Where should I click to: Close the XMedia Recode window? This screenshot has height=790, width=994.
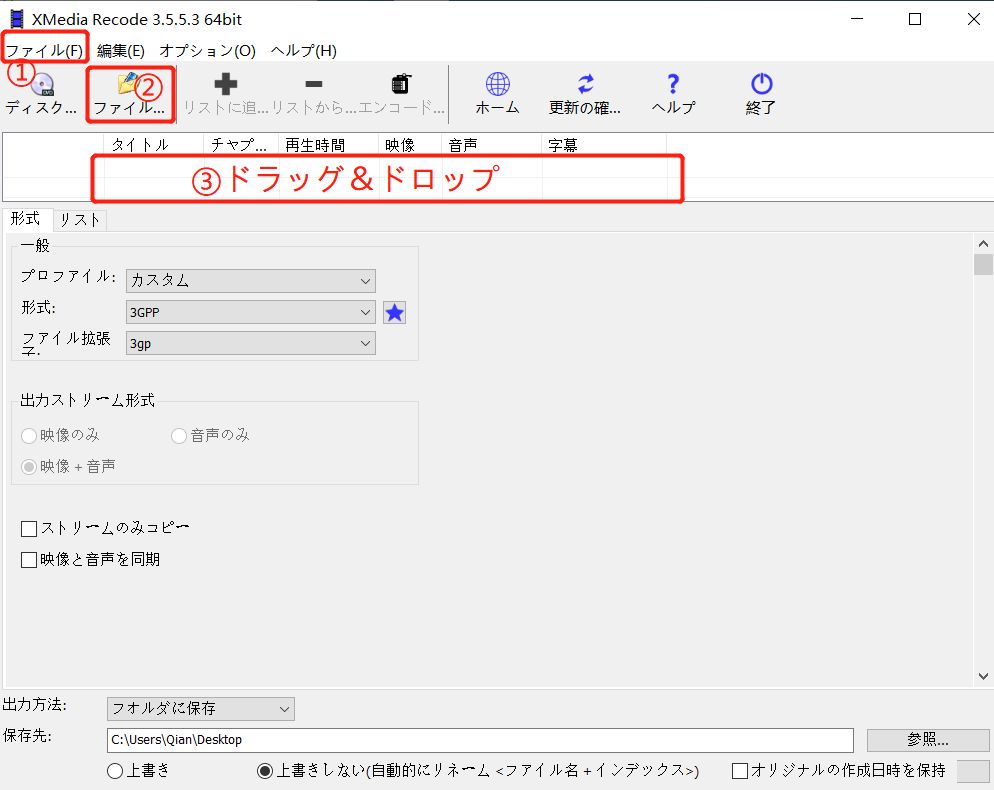(x=974, y=19)
